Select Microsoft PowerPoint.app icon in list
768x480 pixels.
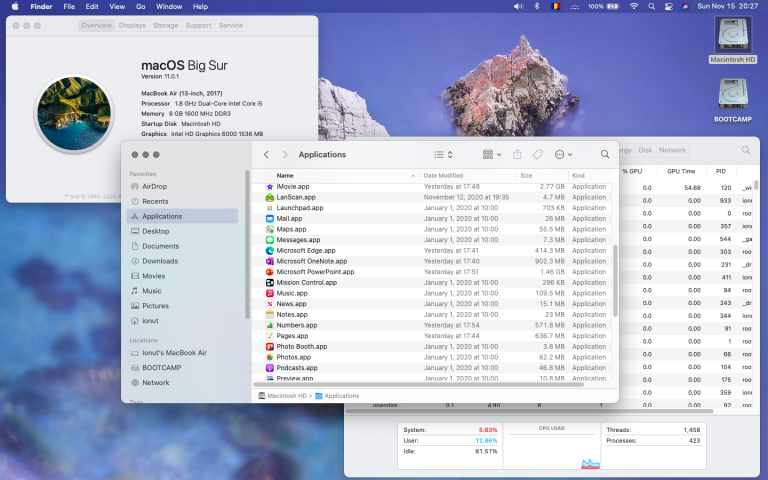269,272
